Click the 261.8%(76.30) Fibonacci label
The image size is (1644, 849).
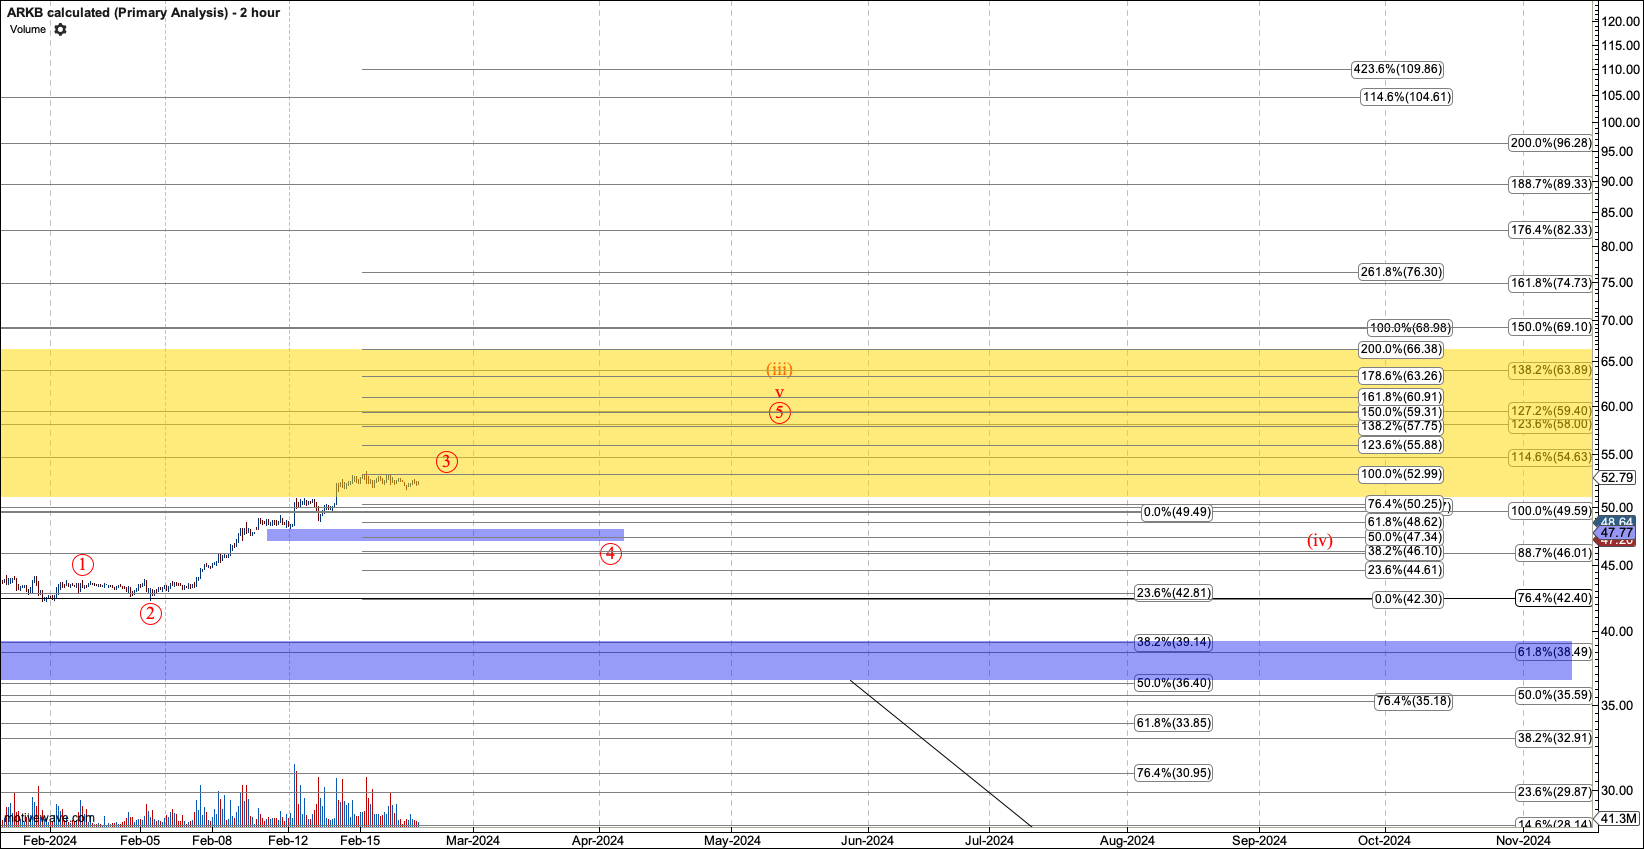tap(1401, 273)
